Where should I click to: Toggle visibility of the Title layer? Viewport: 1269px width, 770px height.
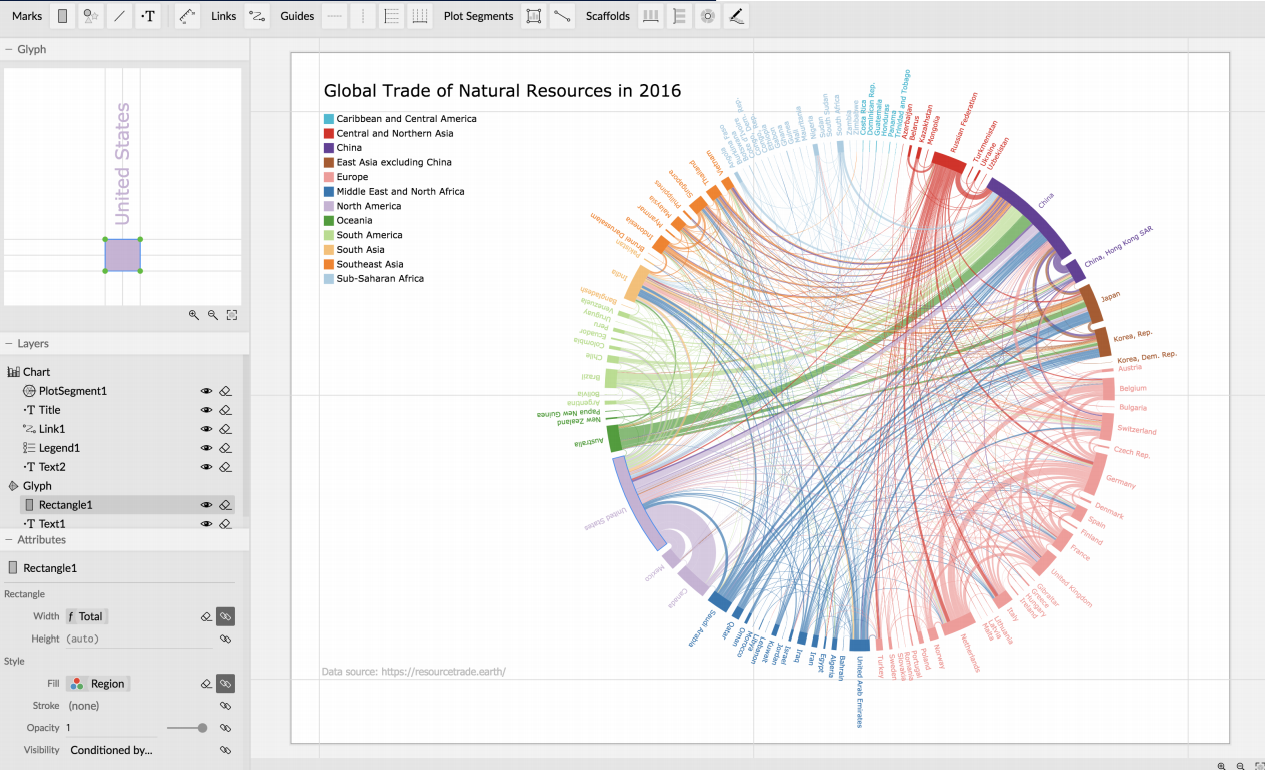tap(206, 410)
